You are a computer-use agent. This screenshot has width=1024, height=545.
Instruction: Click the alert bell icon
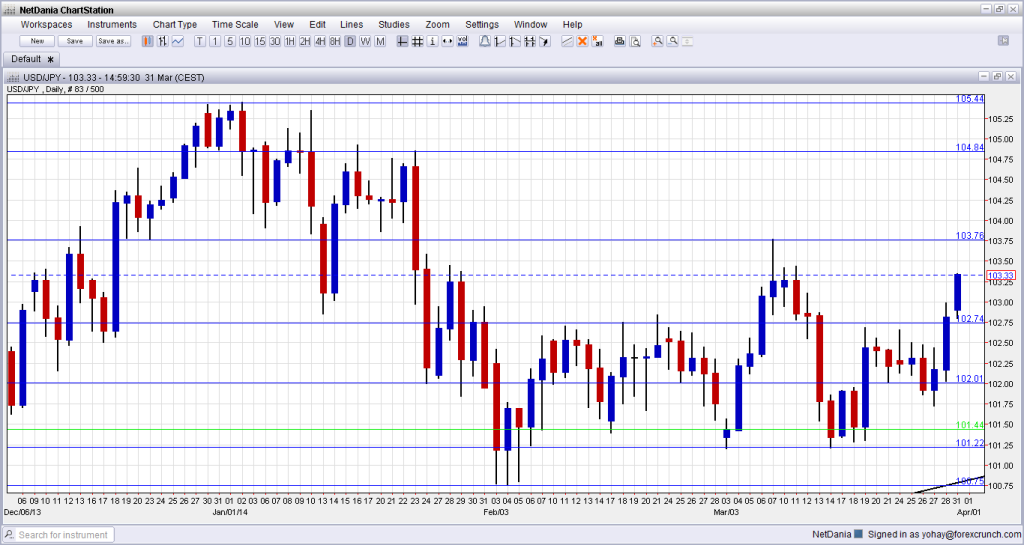pos(485,41)
